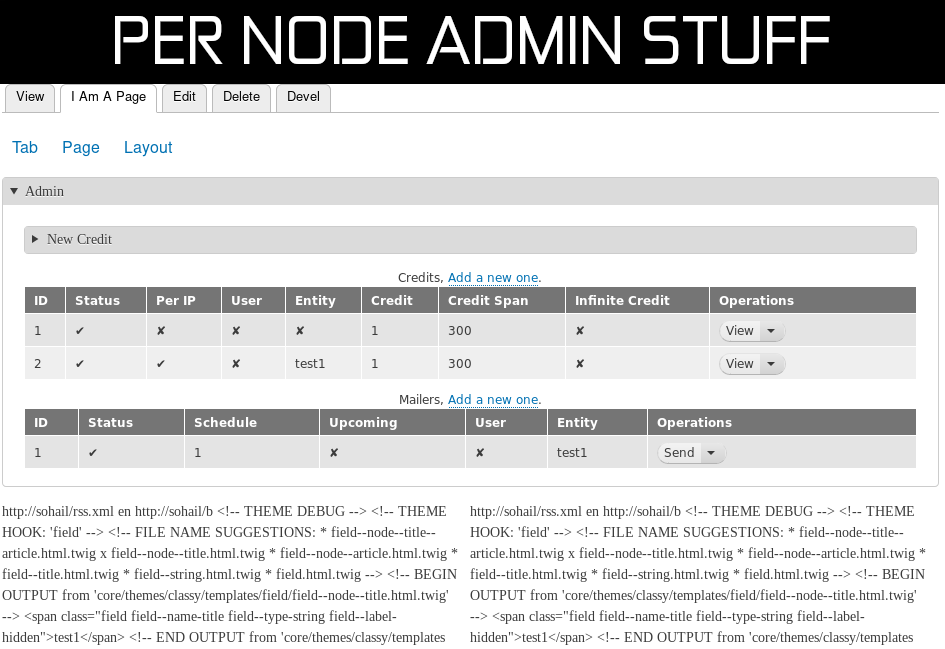Open dropdown arrow beside View for credit 2

click(x=771, y=364)
